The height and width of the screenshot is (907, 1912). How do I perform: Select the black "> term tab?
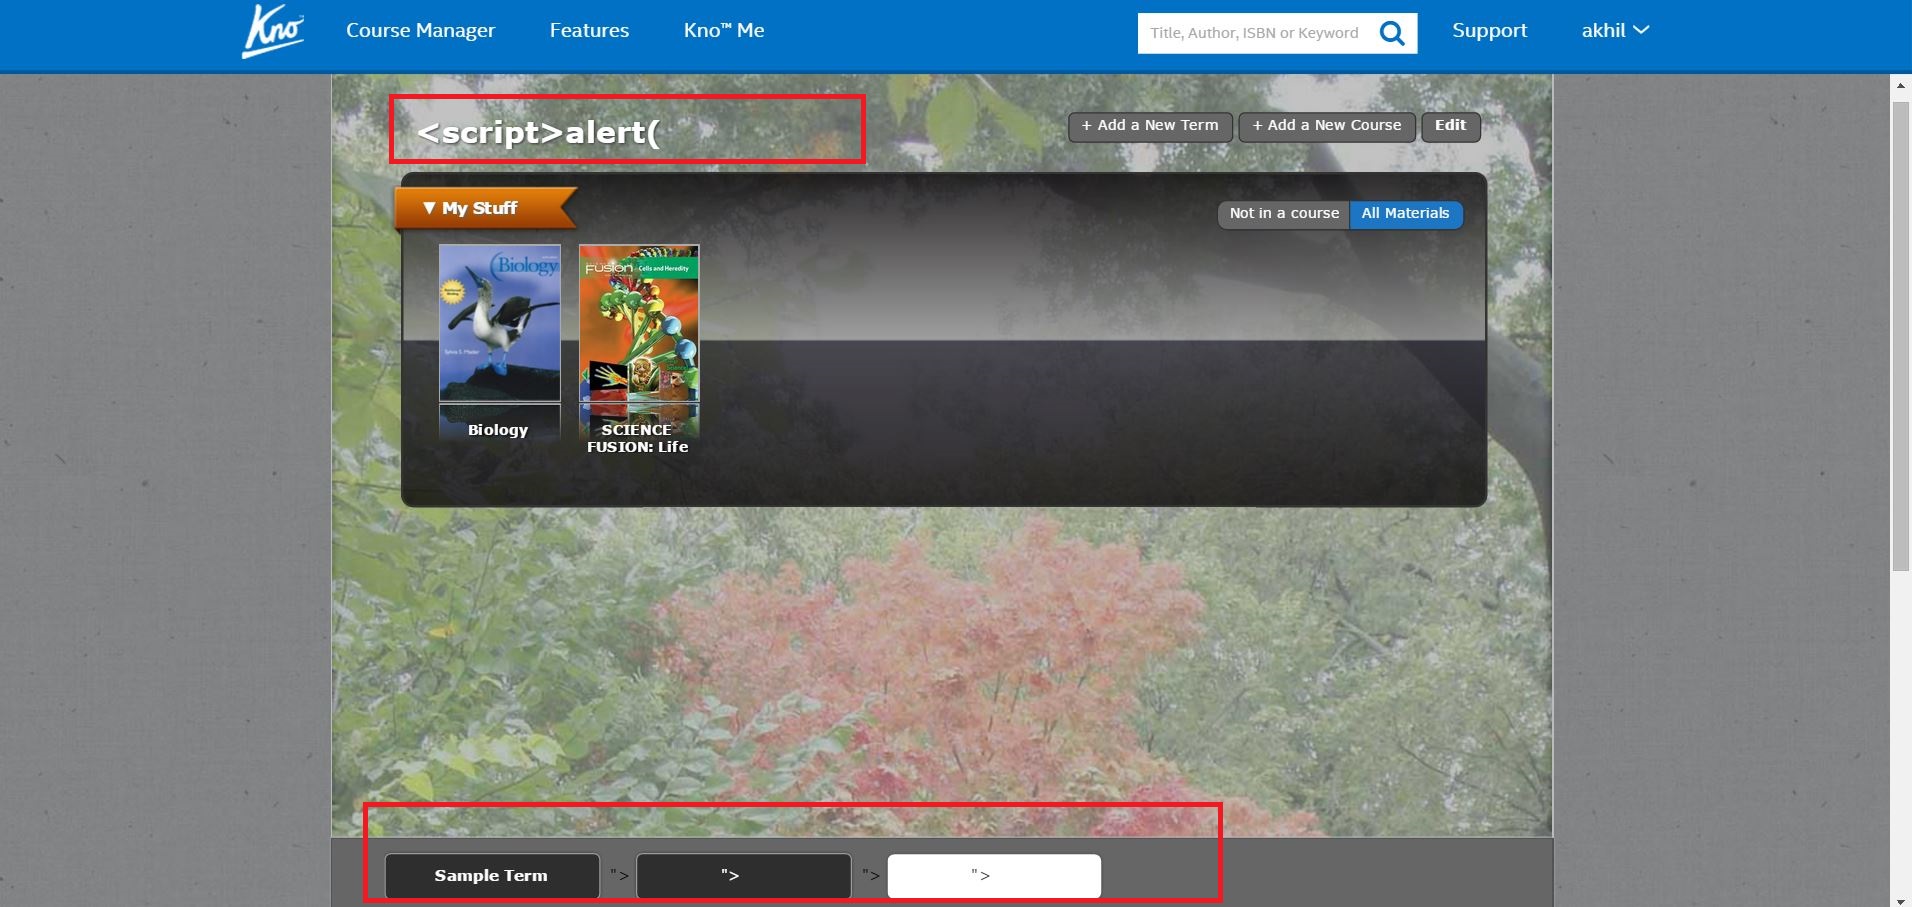click(x=743, y=876)
